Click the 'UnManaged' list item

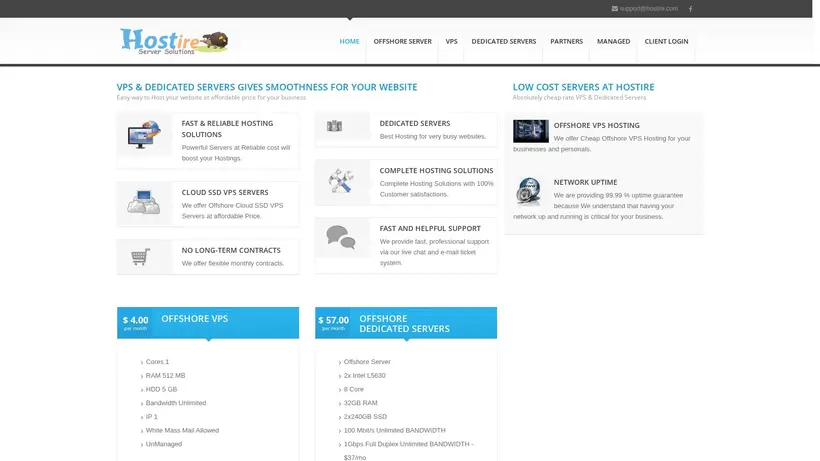(164, 444)
